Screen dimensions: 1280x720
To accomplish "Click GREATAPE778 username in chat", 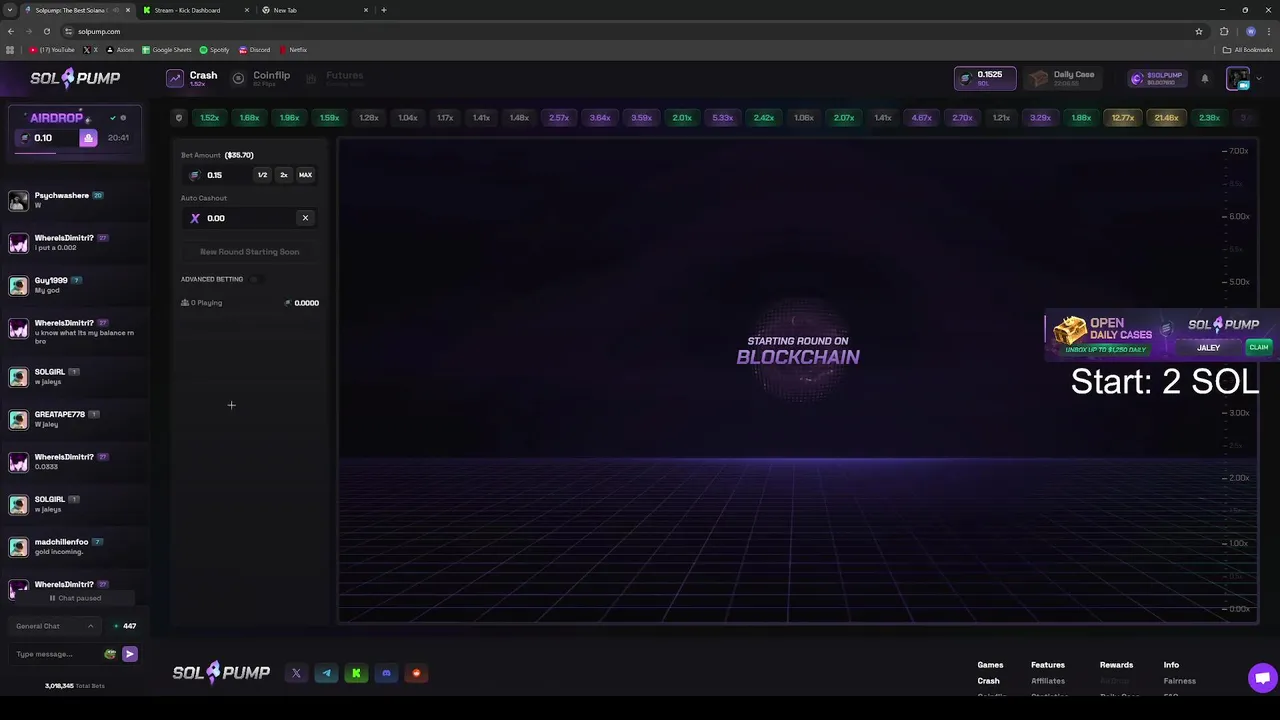I will pyautogui.click(x=60, y=414).
